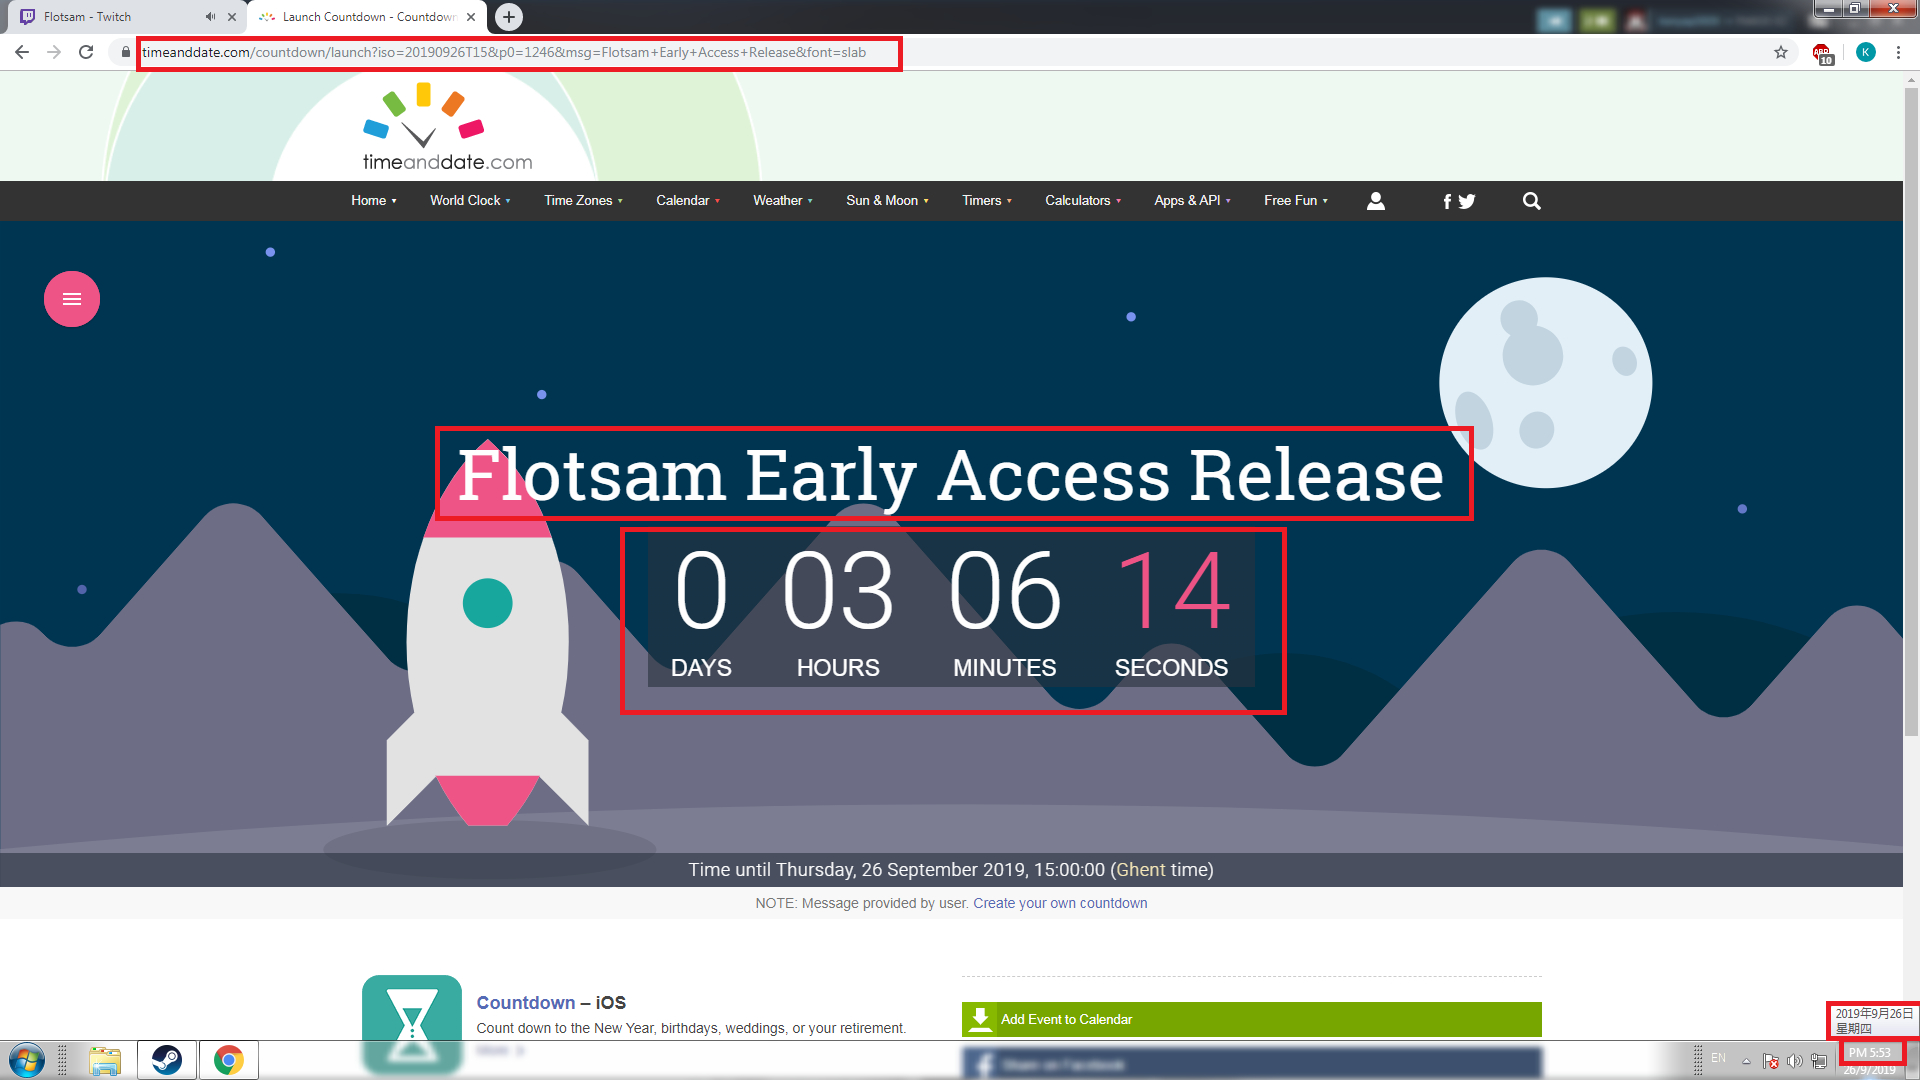Image resolution: width=1920 pixels, height=1080 pixels.
Task: Mute the Flotsam Twitch tab audio
Action: pyautogui.click(x=210, y=16)
